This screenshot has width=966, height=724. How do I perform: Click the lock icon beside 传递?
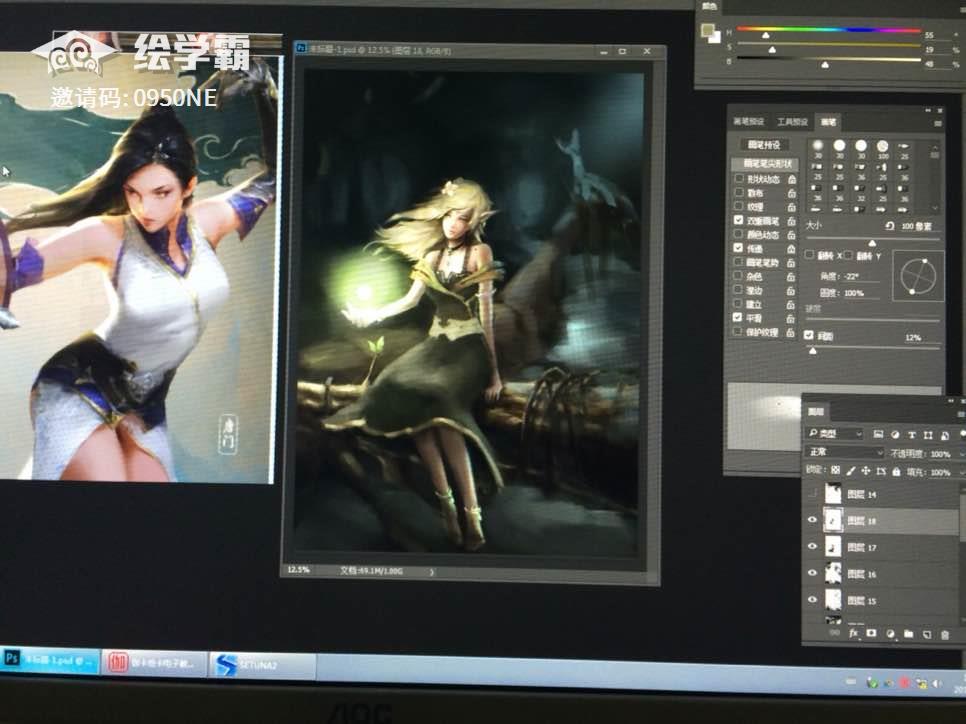792,248
